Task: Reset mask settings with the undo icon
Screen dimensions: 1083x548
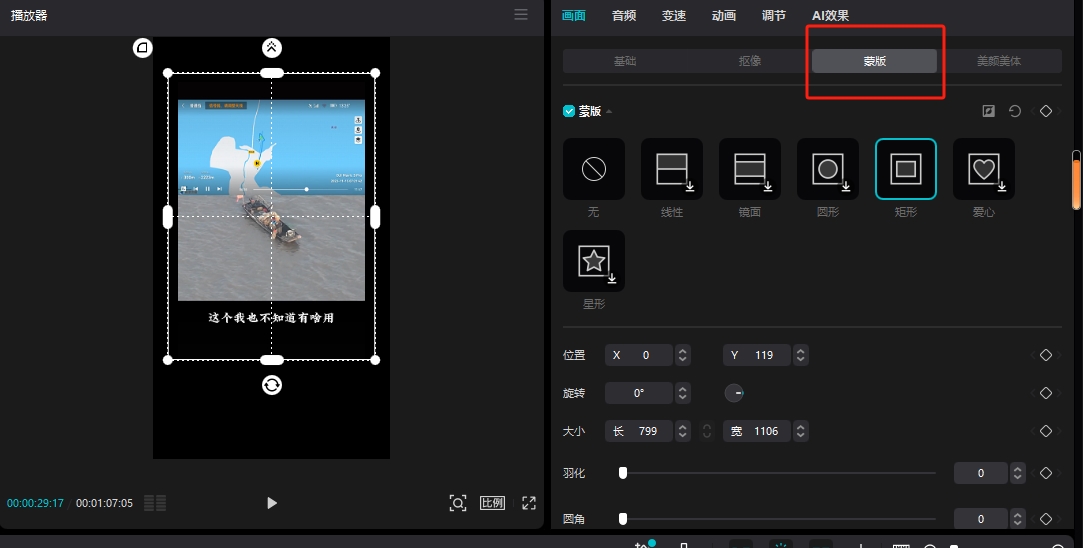Action: (x=1015, y=111)
